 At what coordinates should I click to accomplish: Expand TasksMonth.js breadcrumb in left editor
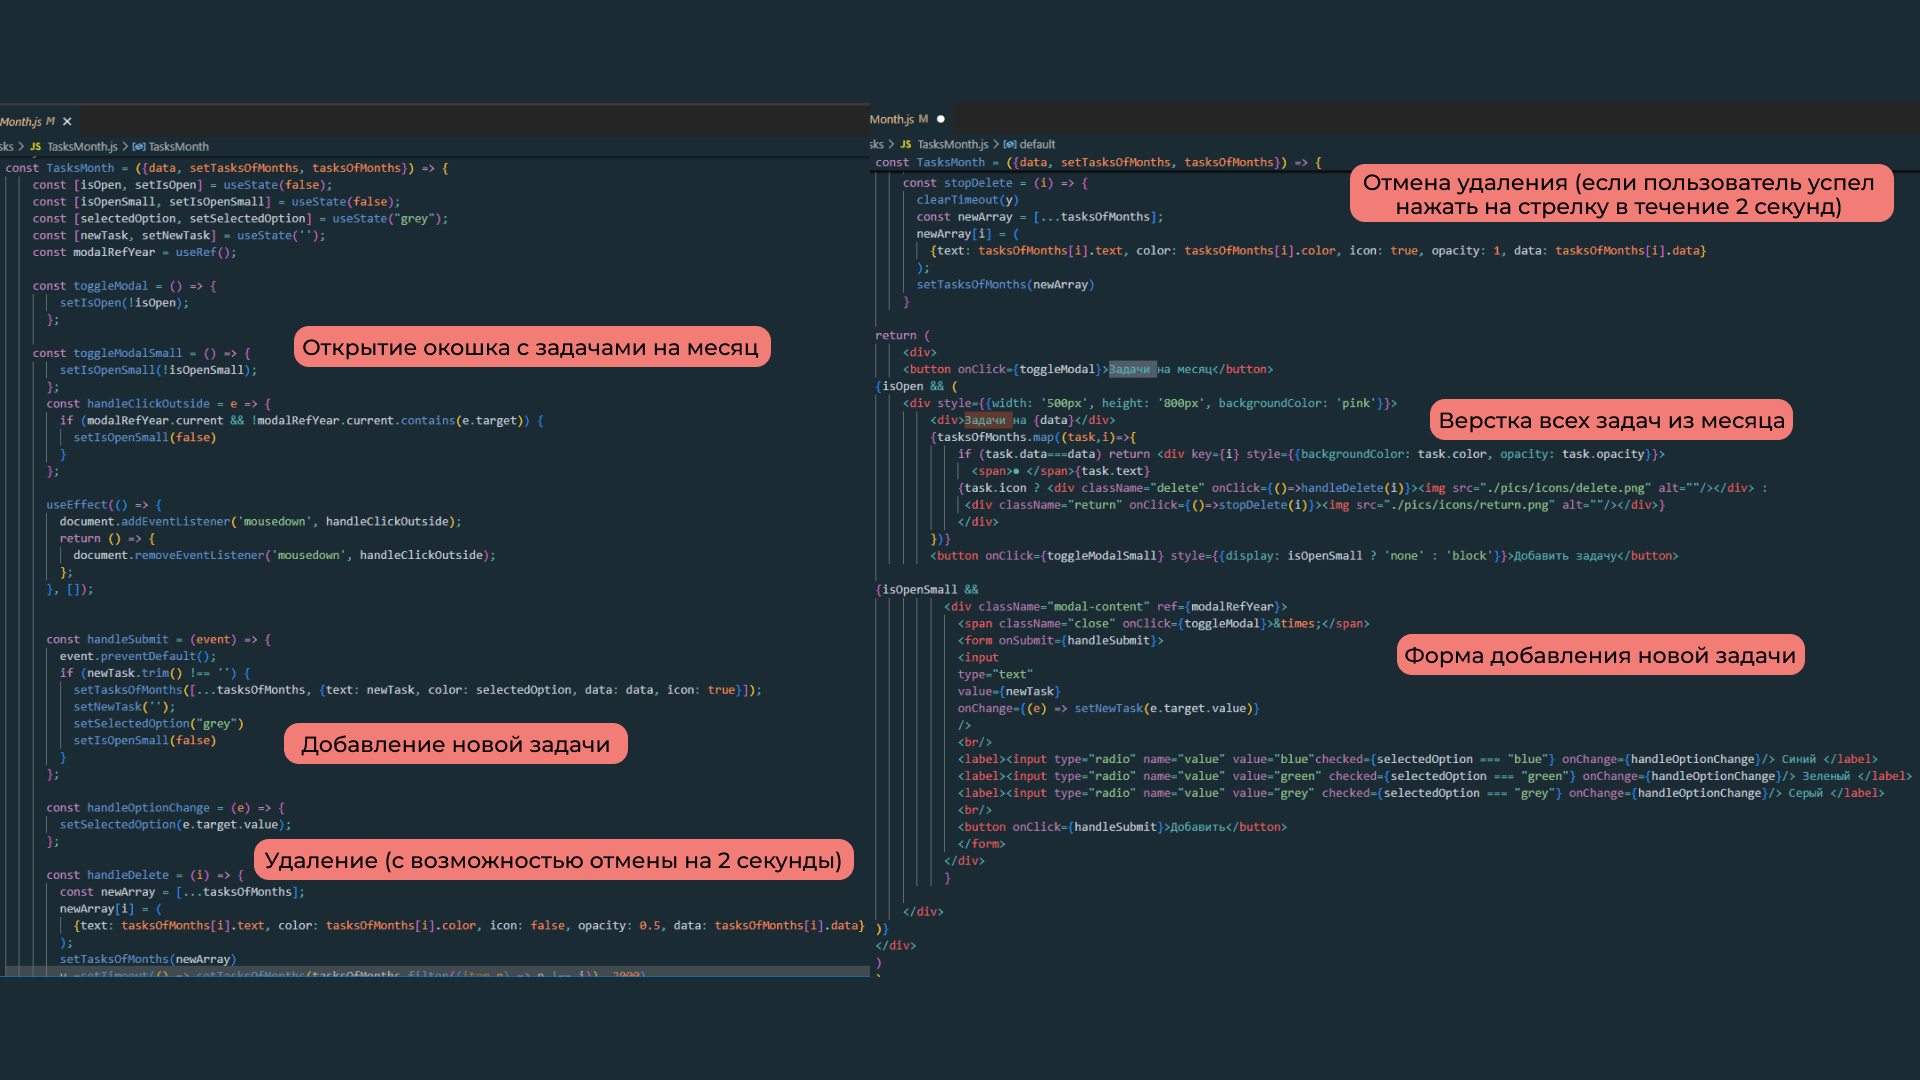[82, 147]
